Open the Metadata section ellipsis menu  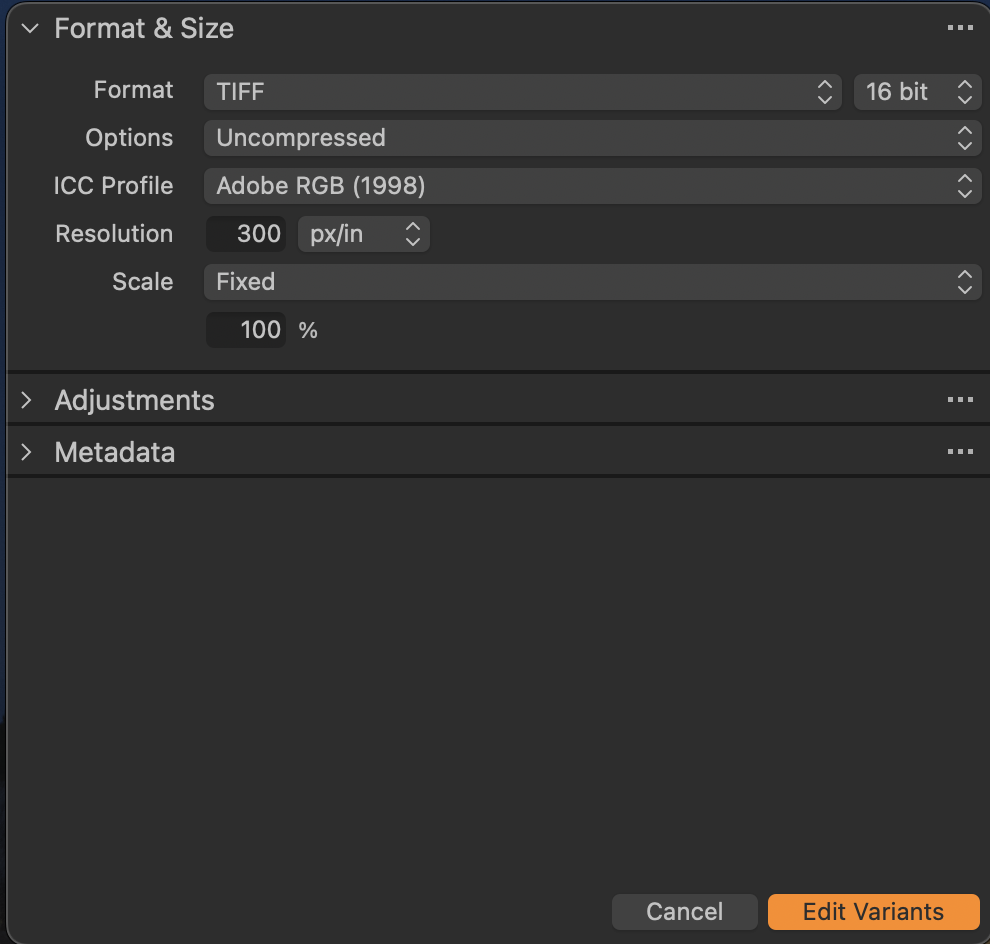tap(959, 452)
